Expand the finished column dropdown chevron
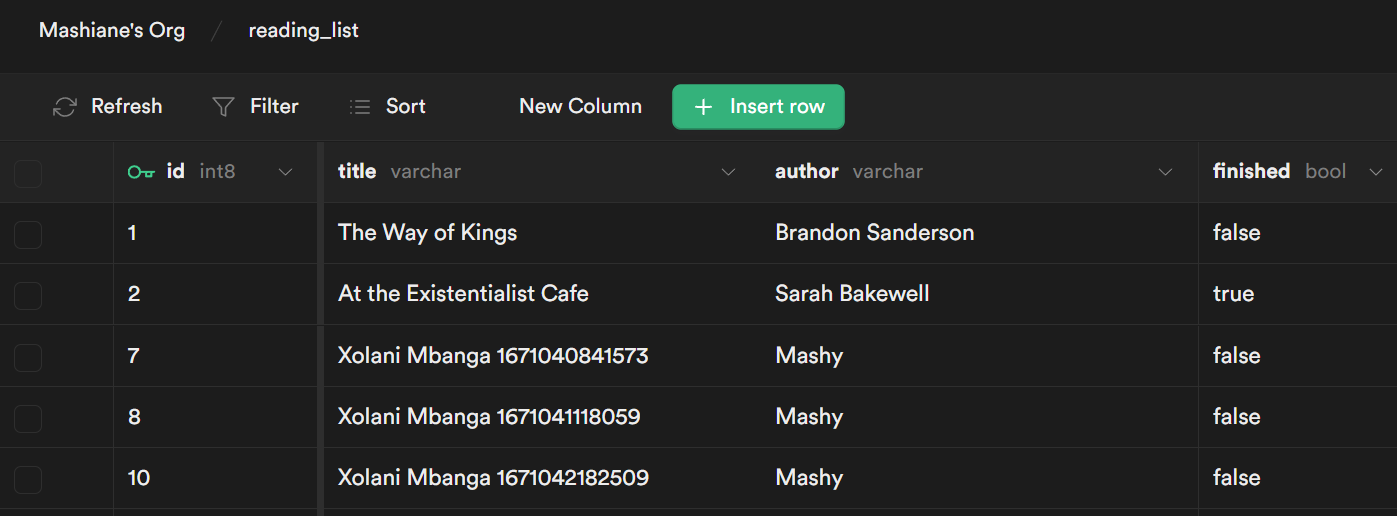Viewport: 1397px width, 516px height. [x=1375, y=172]
